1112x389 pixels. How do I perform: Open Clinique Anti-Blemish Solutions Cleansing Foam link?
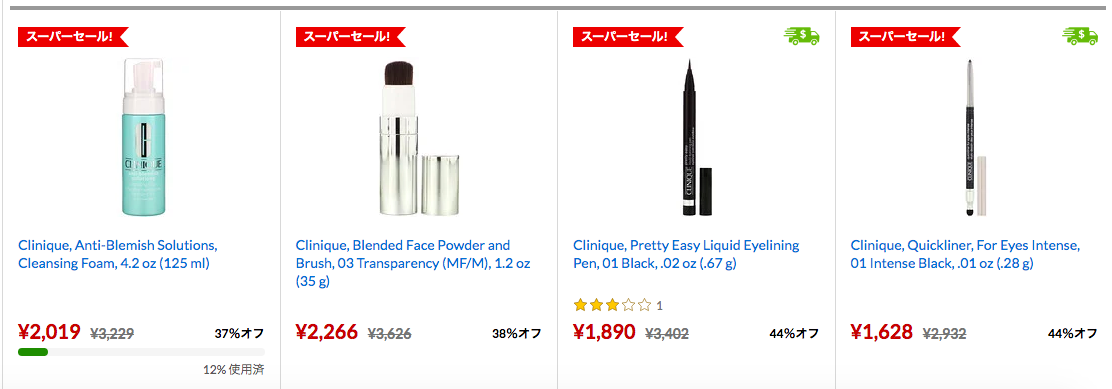point(118,254)
